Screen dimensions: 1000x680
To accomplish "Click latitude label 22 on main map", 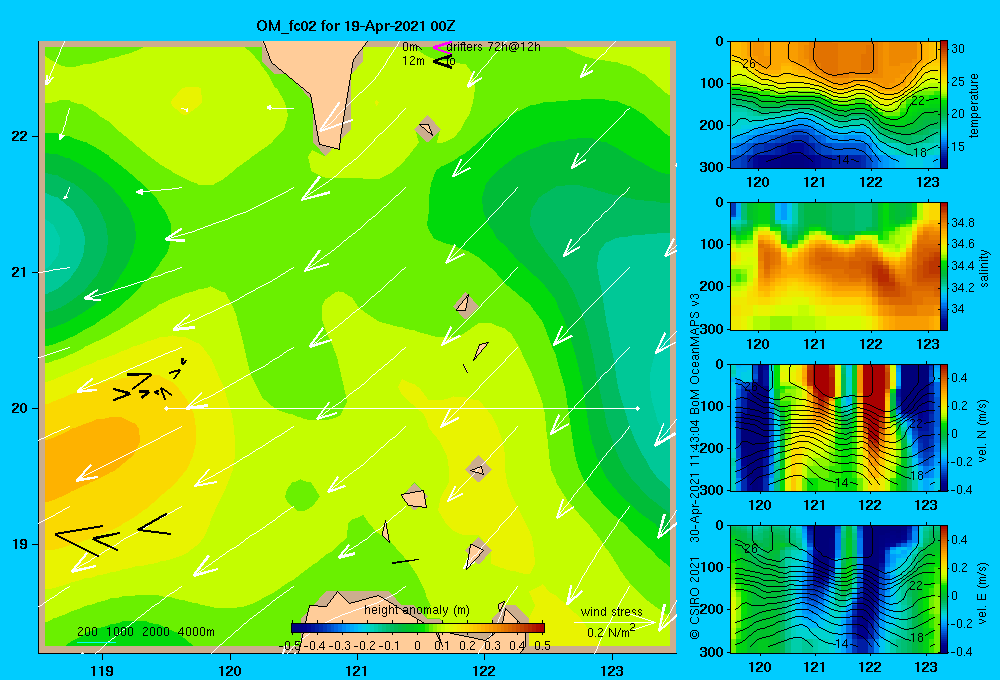I will pyautogui.click(x=19, y=137).
